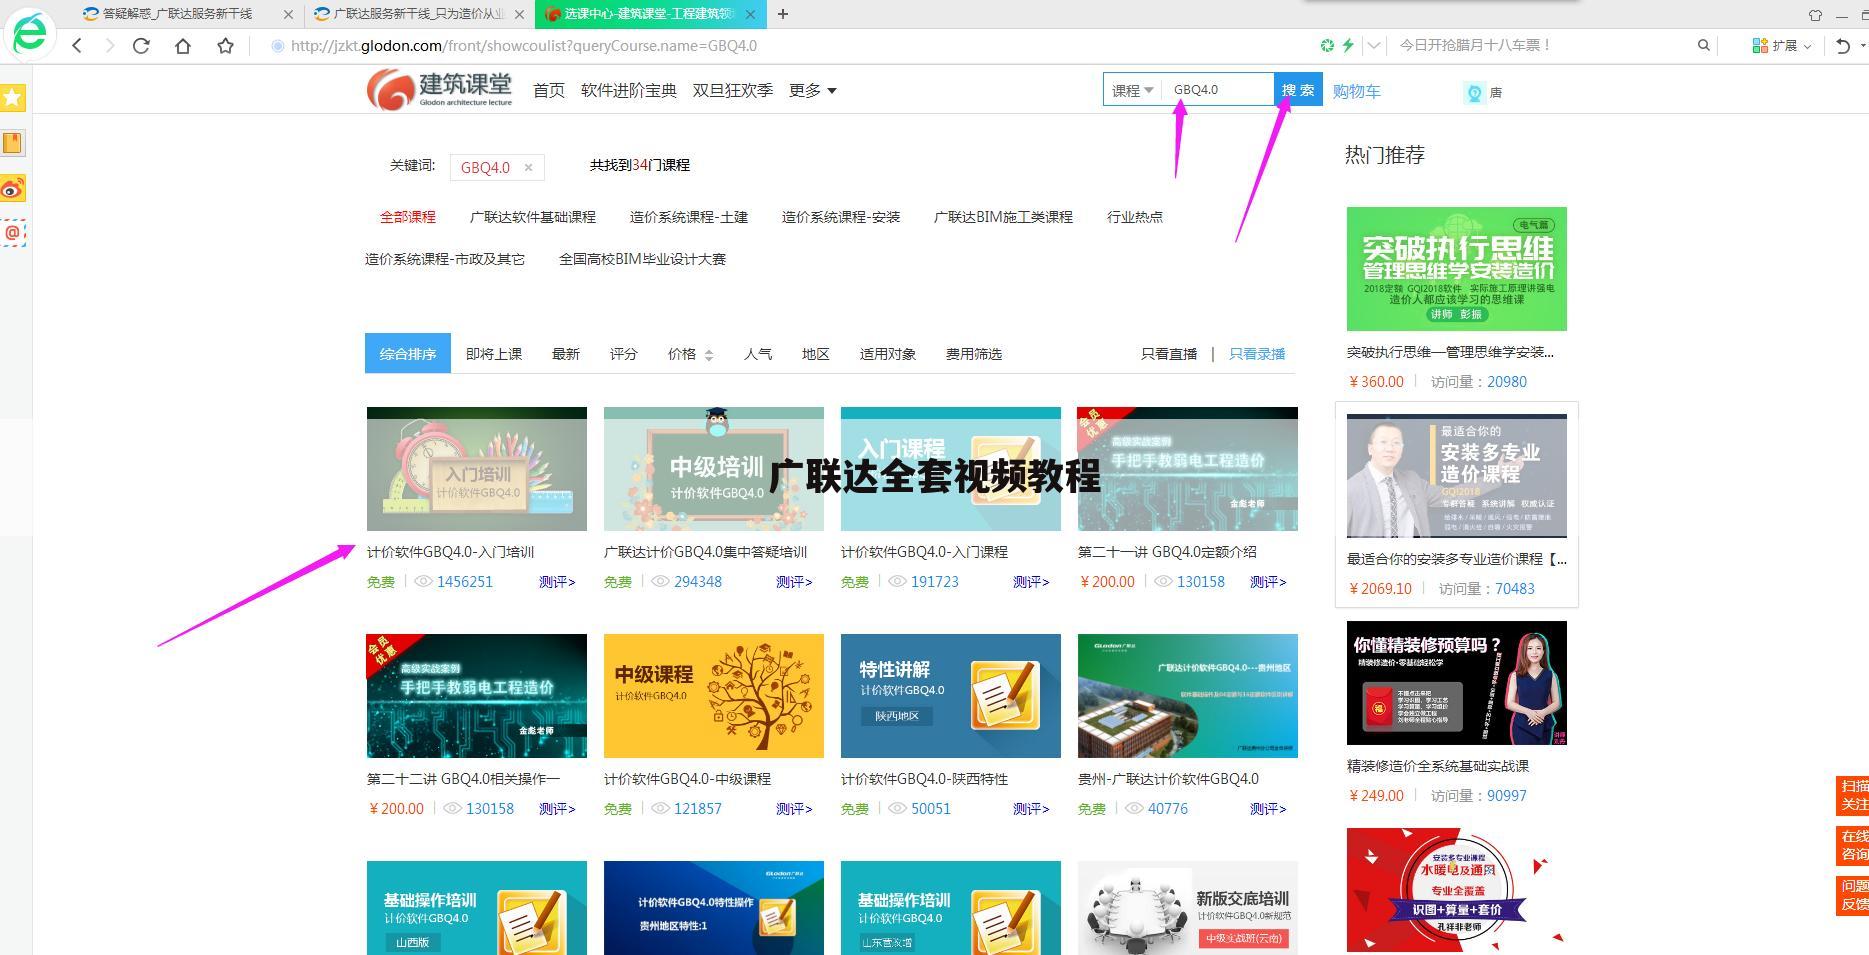Click the undo closed-tab arrow icon
Screen dimensions: 1869x955
(x=1842, y=46)
